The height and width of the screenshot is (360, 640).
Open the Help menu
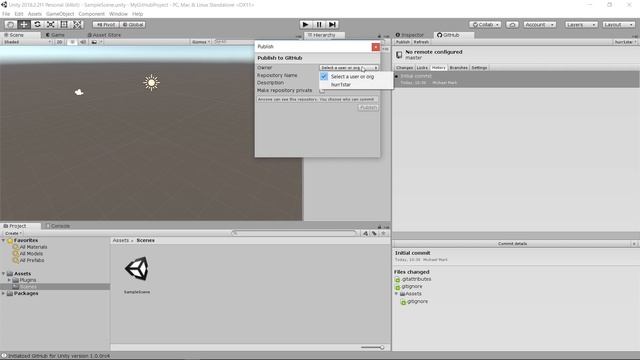point(138,14)
